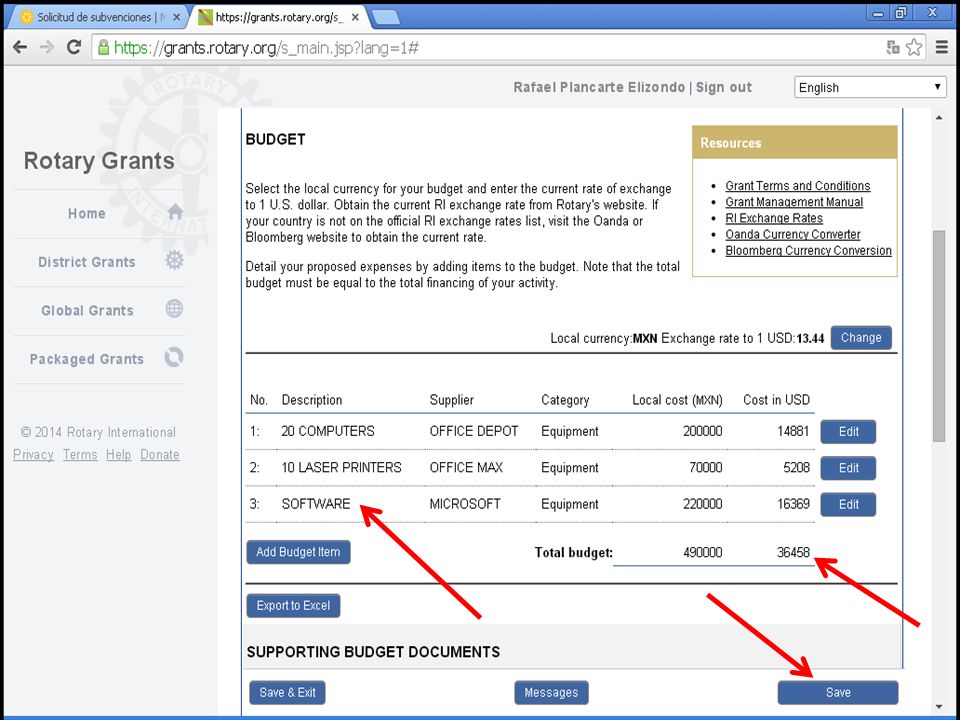Viewport: 960px width, 720px height.
Task: Open Global Grants in the sidebar
Action: (87, 310)
